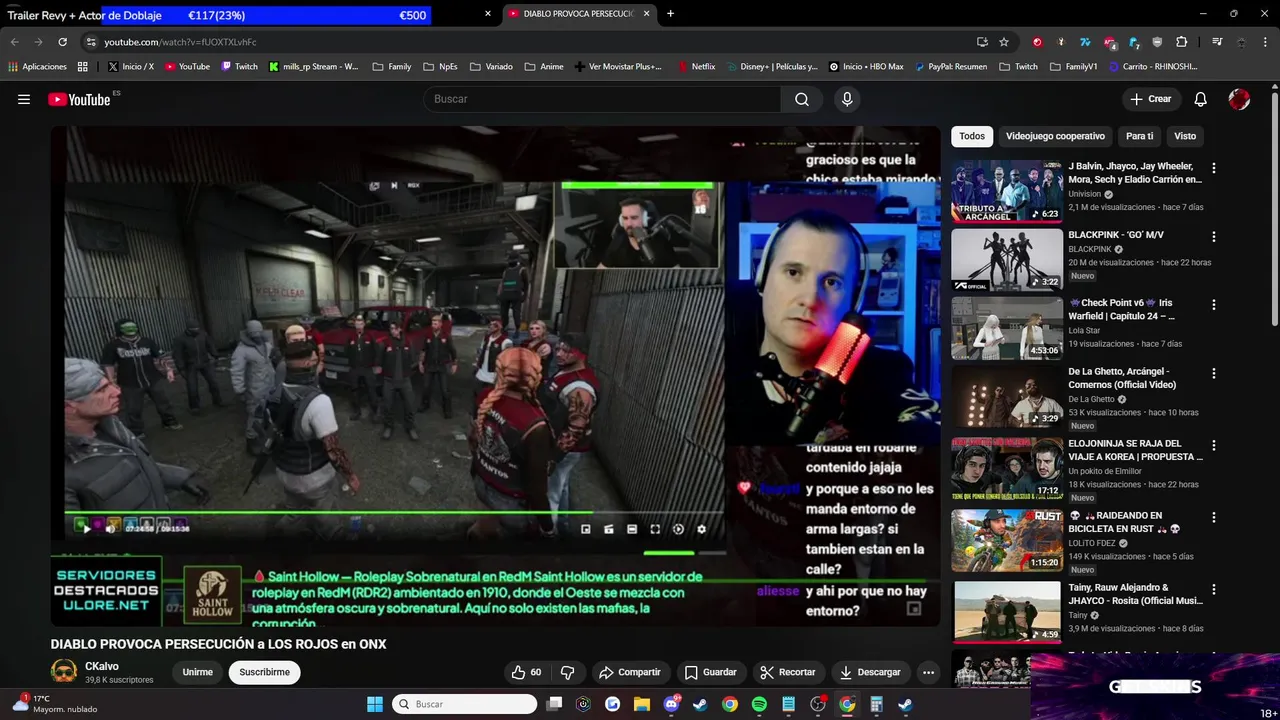Open options for De La Ghetto Comernos video

1213,373
